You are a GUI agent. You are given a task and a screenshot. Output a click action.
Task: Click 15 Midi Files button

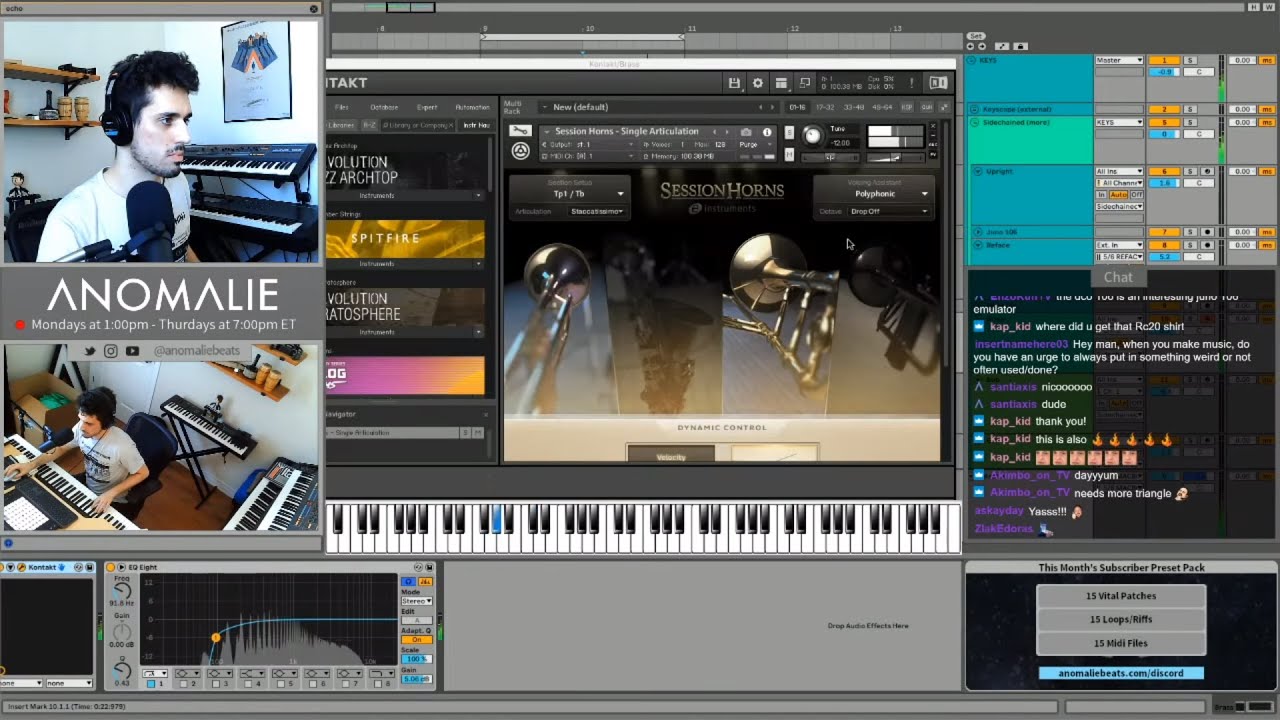[x=1121, y=643]
